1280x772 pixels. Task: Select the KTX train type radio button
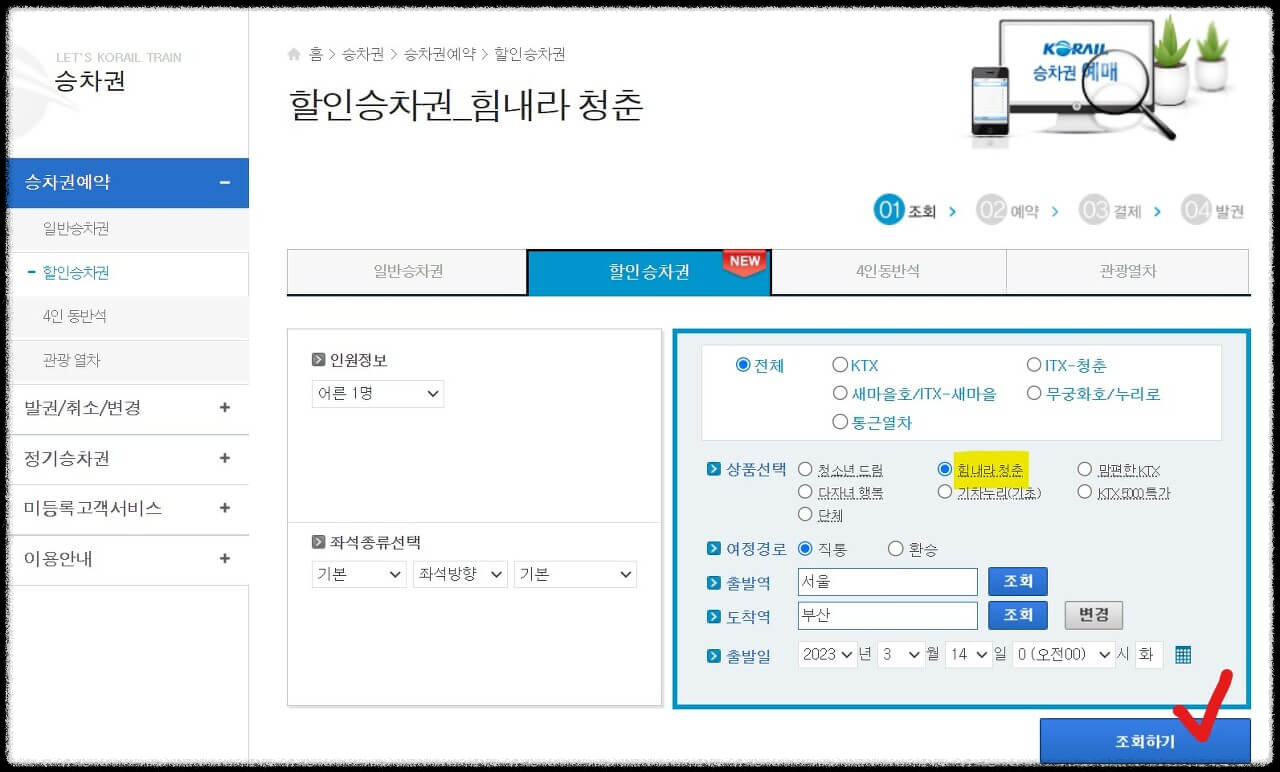point(840,365)
